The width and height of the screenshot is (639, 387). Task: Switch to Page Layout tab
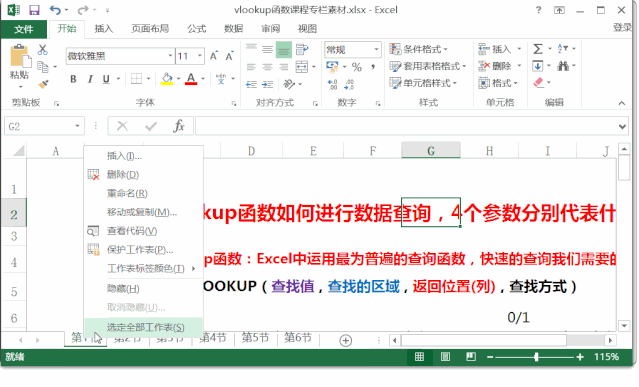[x=150, y=29]
